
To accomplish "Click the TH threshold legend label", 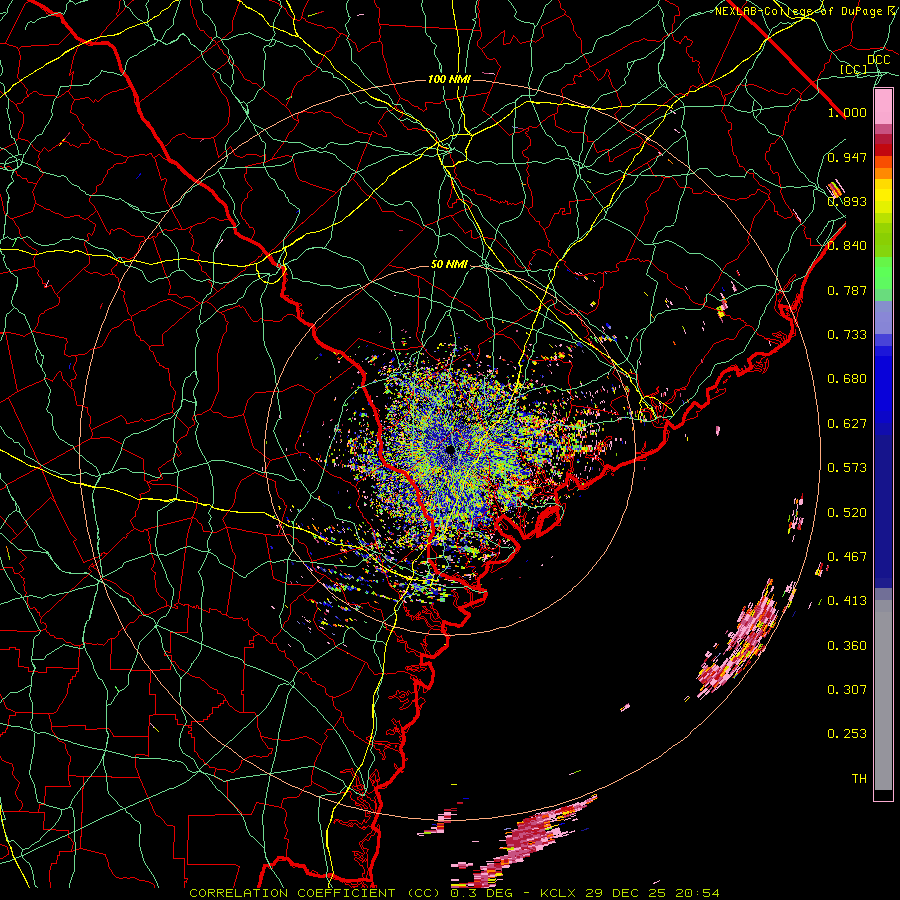I will tap(859, 779).
